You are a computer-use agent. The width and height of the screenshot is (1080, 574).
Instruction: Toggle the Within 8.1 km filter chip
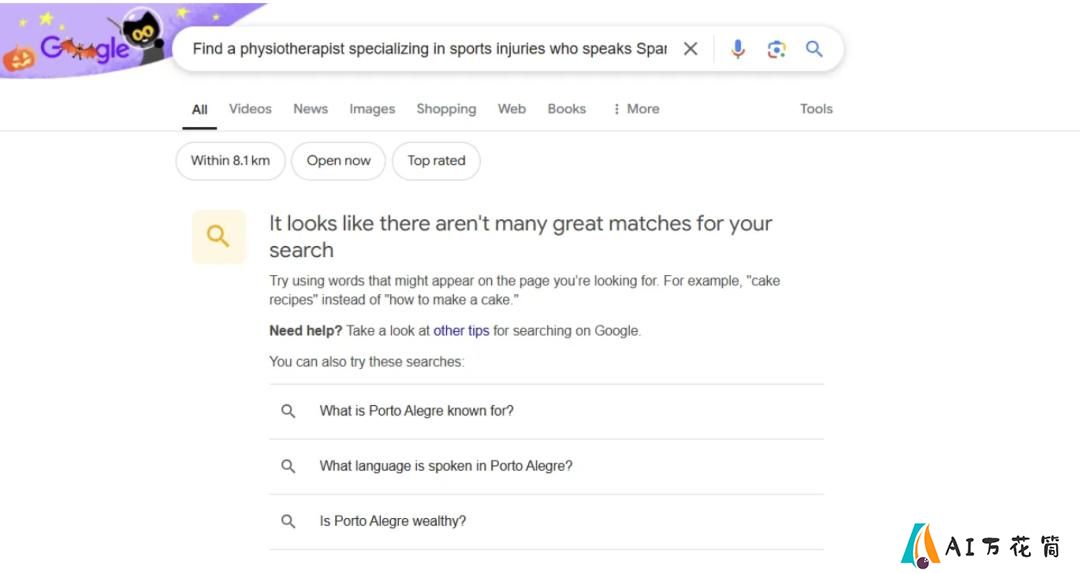tap(230, 161)
